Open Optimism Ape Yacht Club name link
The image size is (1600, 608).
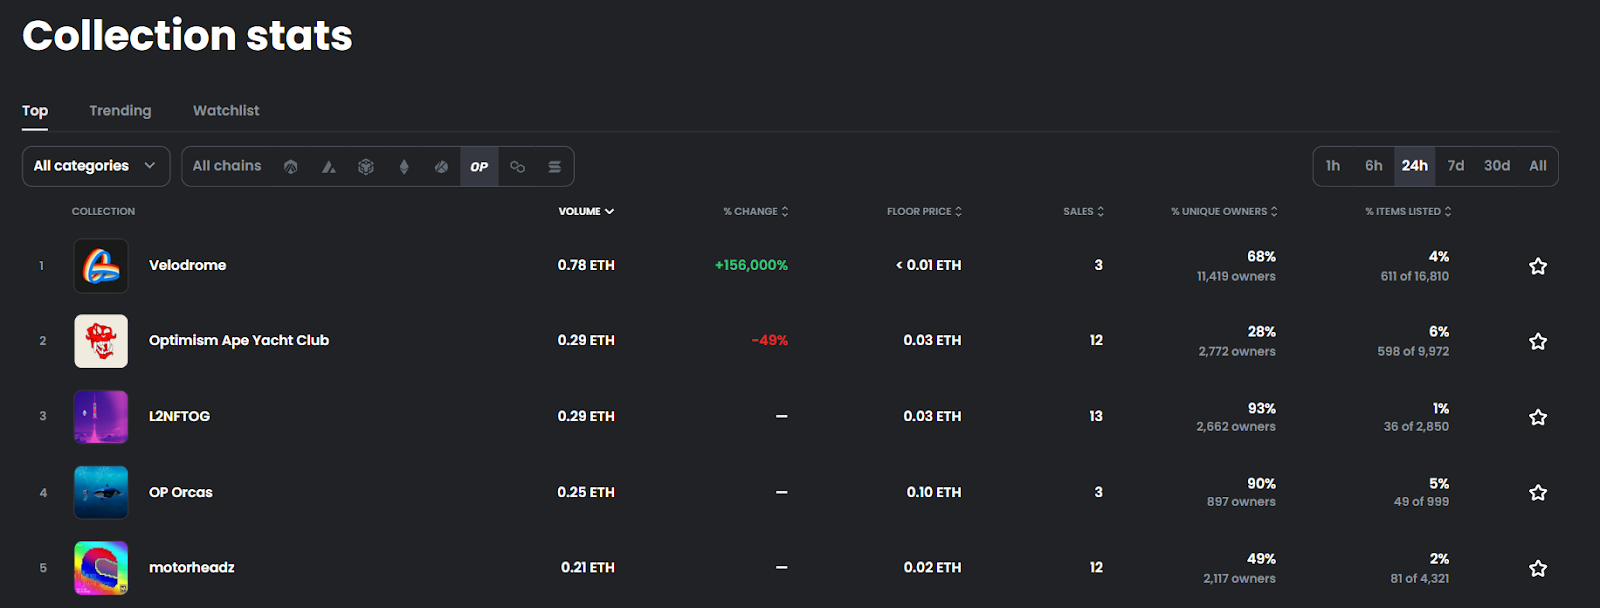point(239,340)
